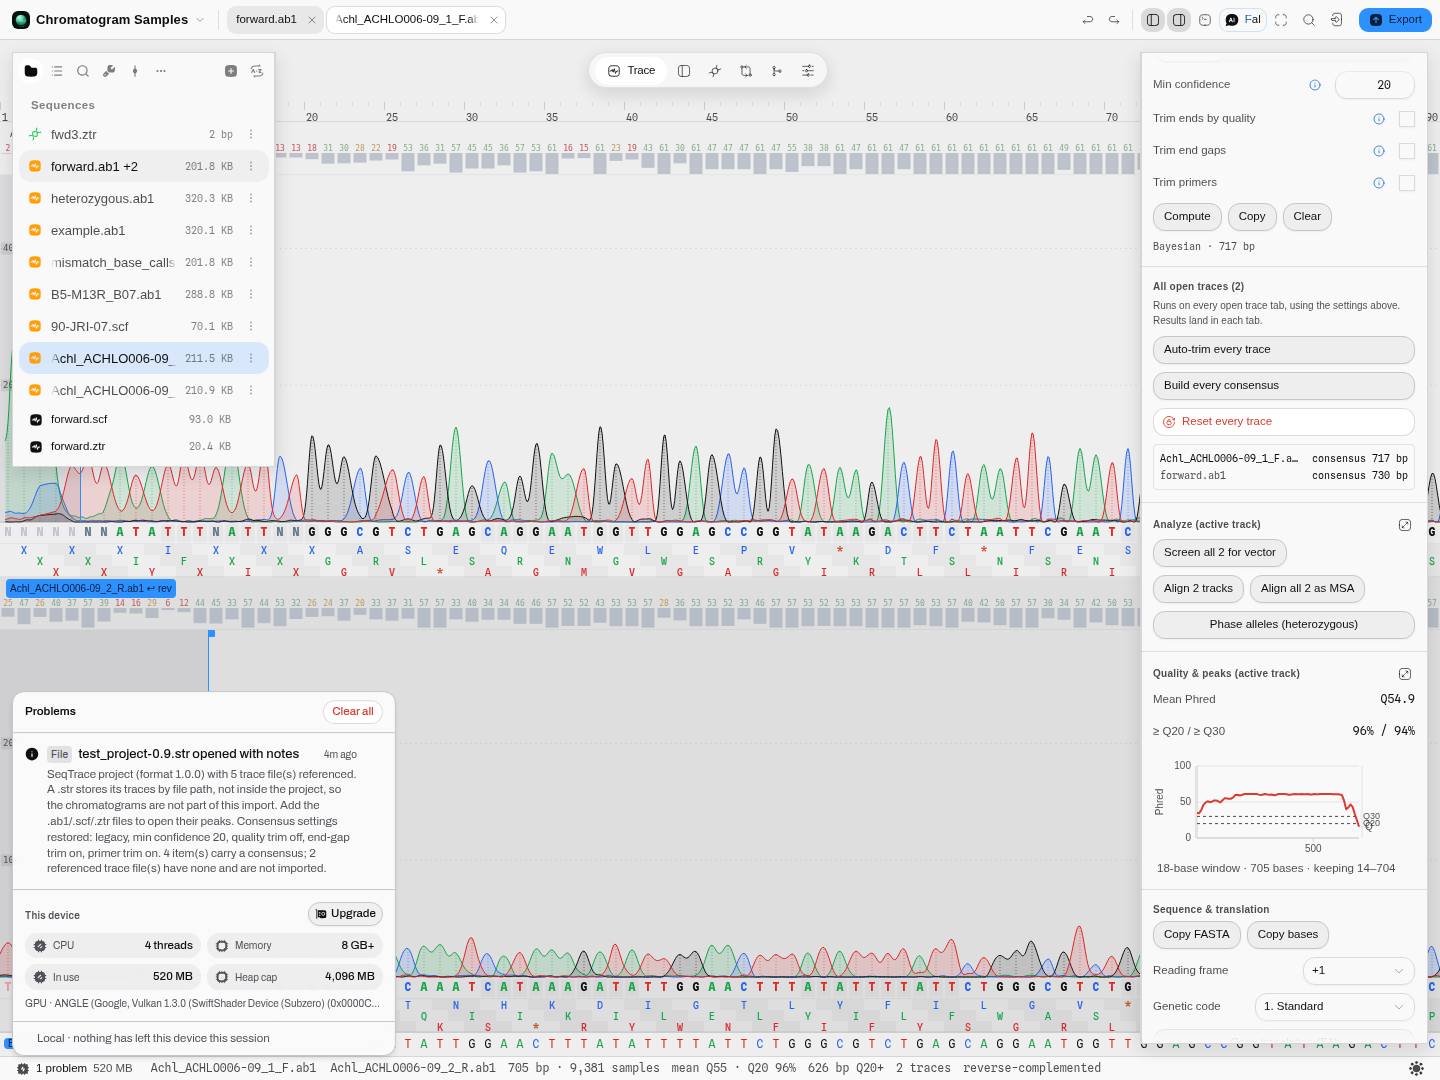Viewport: 1440px width, 1080px height.
Task: Click the Export button
Action: click(x=1395, y=20)
